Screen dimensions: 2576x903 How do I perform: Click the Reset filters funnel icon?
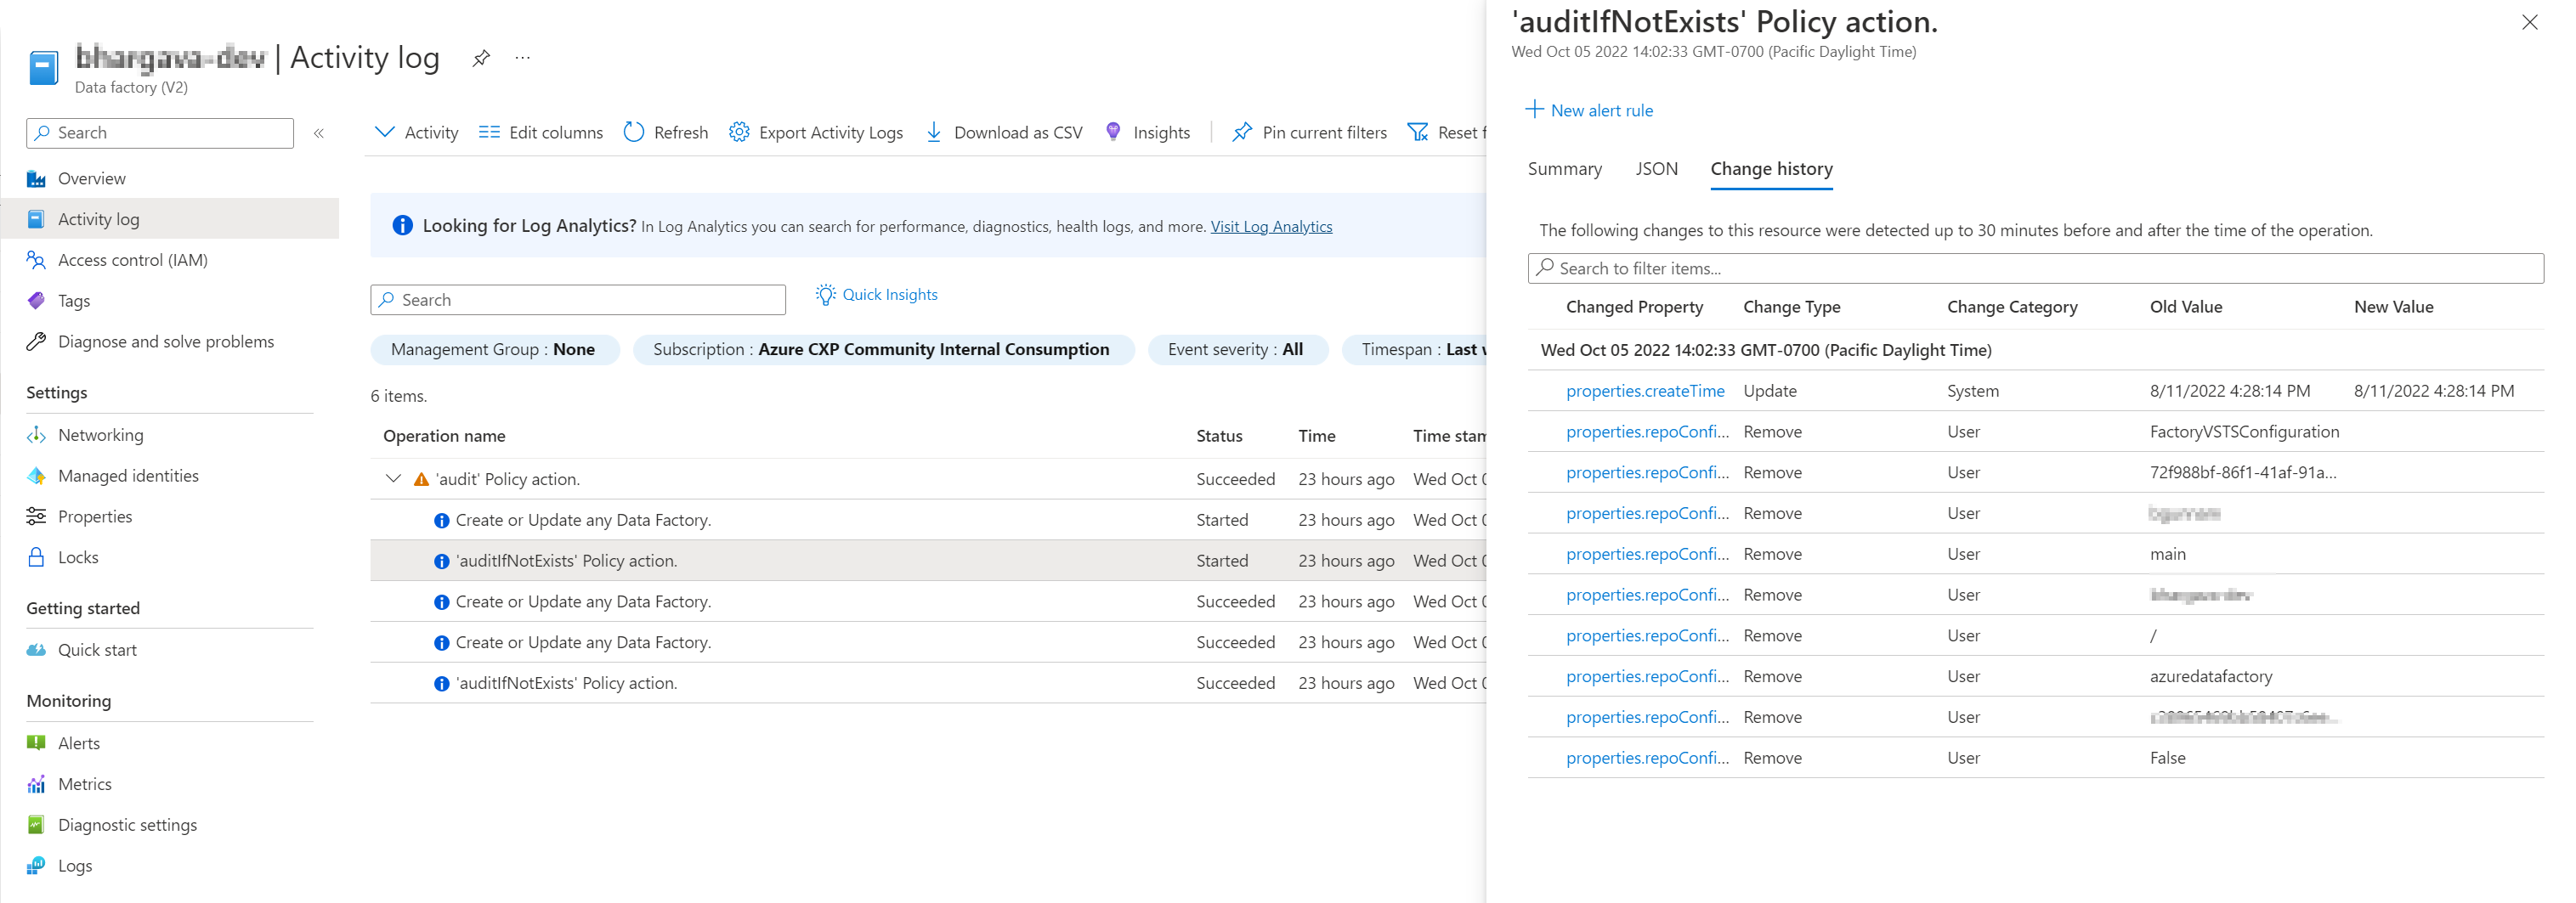pyautogui.click(x=1418, y=132)
